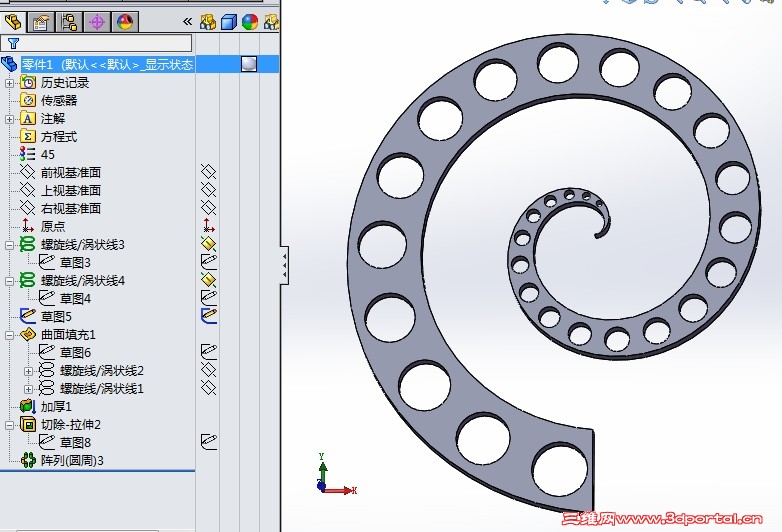This screenshot has height=532, width=782.
Task: Expand the 螺旋线/涡状线1 sub-feature
Action: point(28,389)
